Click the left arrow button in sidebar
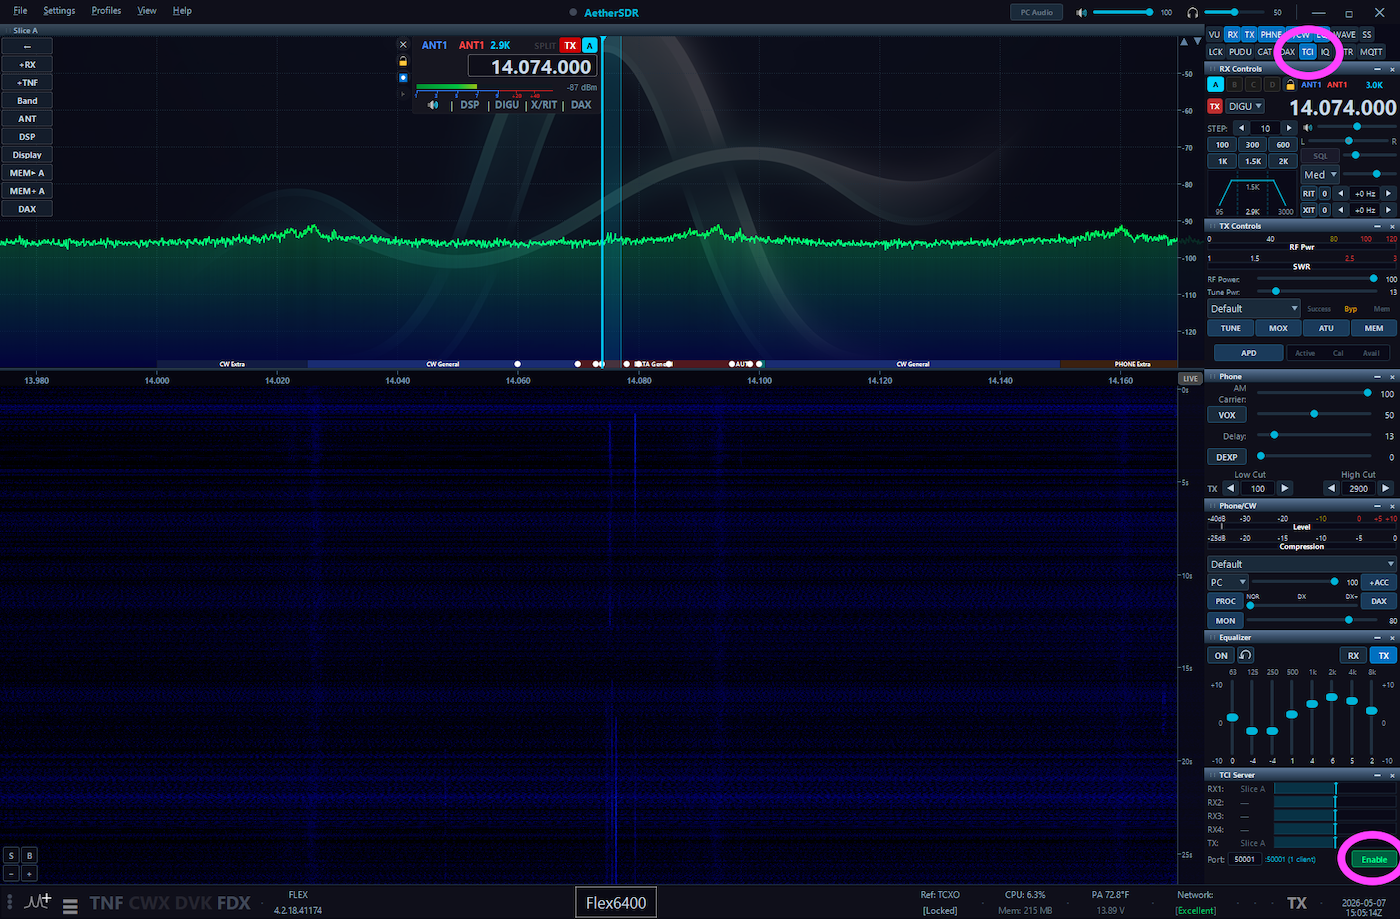1400x919 pixels. tap(27, 47)
